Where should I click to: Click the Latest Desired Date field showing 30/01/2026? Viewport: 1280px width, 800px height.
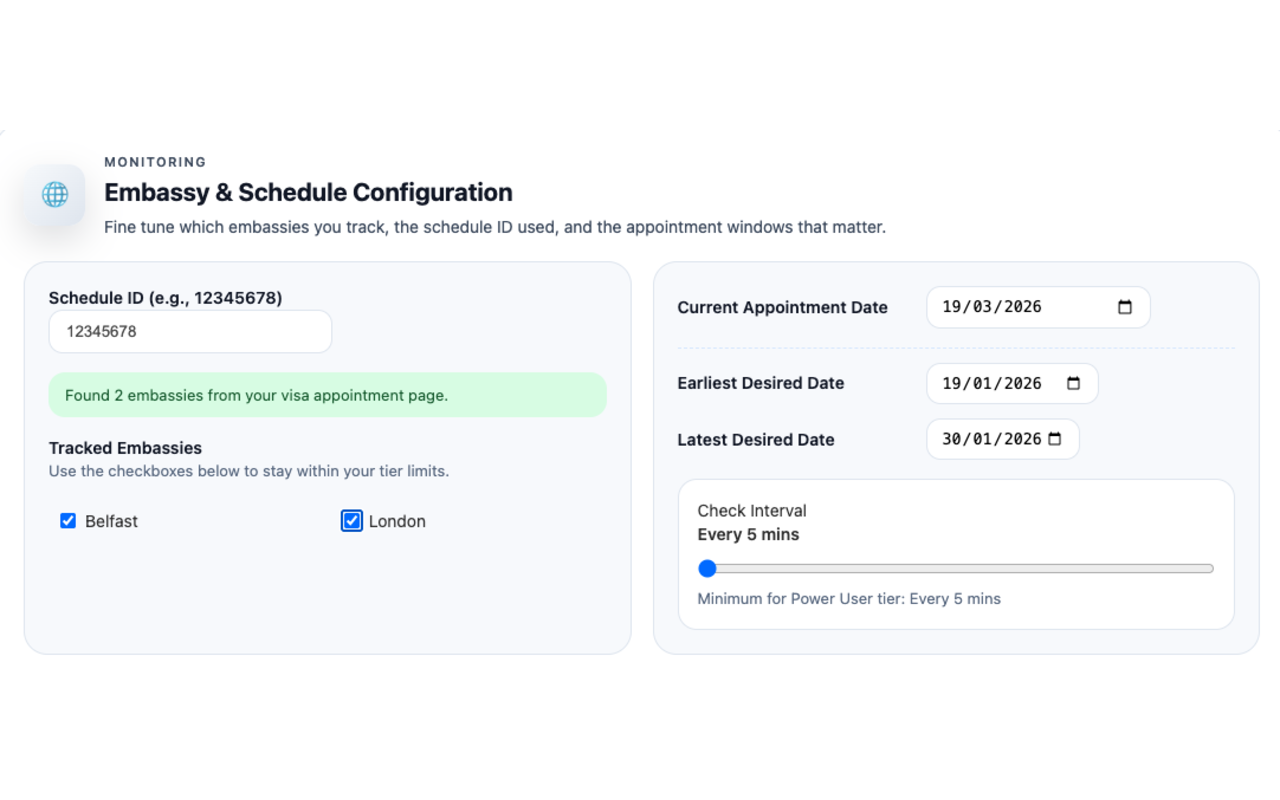990,439
